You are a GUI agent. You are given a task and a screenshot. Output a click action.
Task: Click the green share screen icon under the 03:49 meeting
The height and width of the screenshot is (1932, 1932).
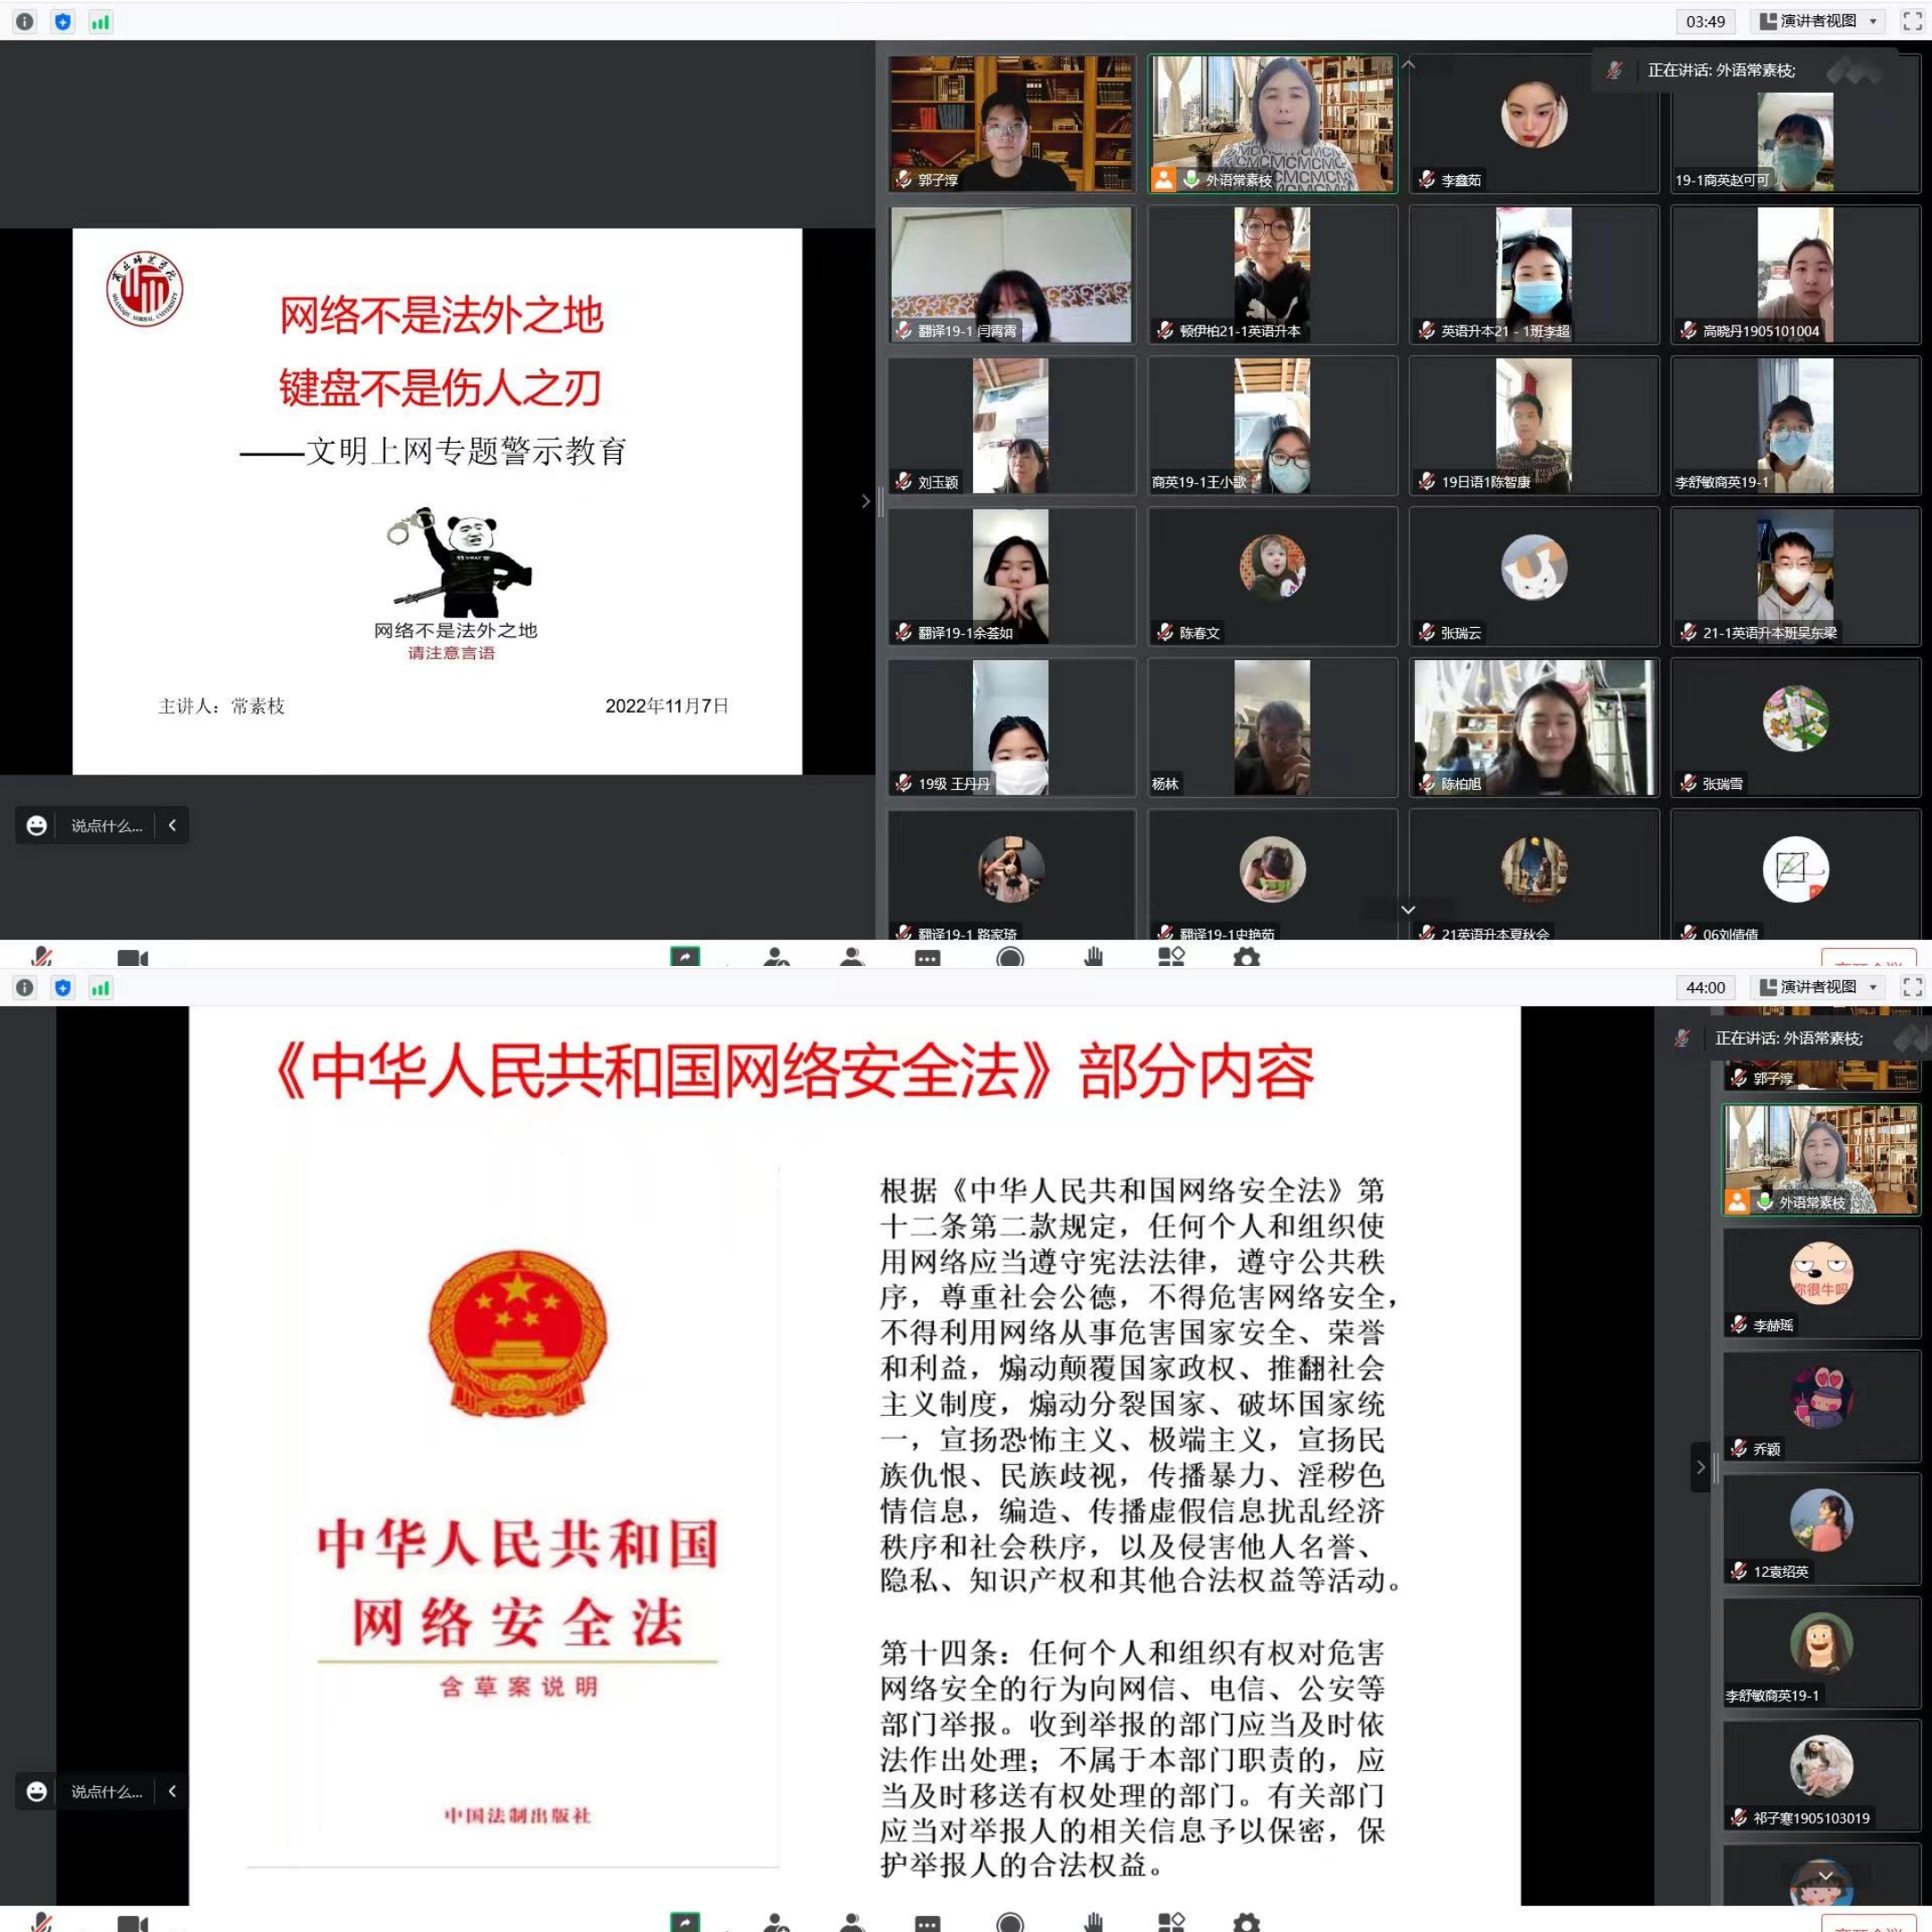coord(685,957)
